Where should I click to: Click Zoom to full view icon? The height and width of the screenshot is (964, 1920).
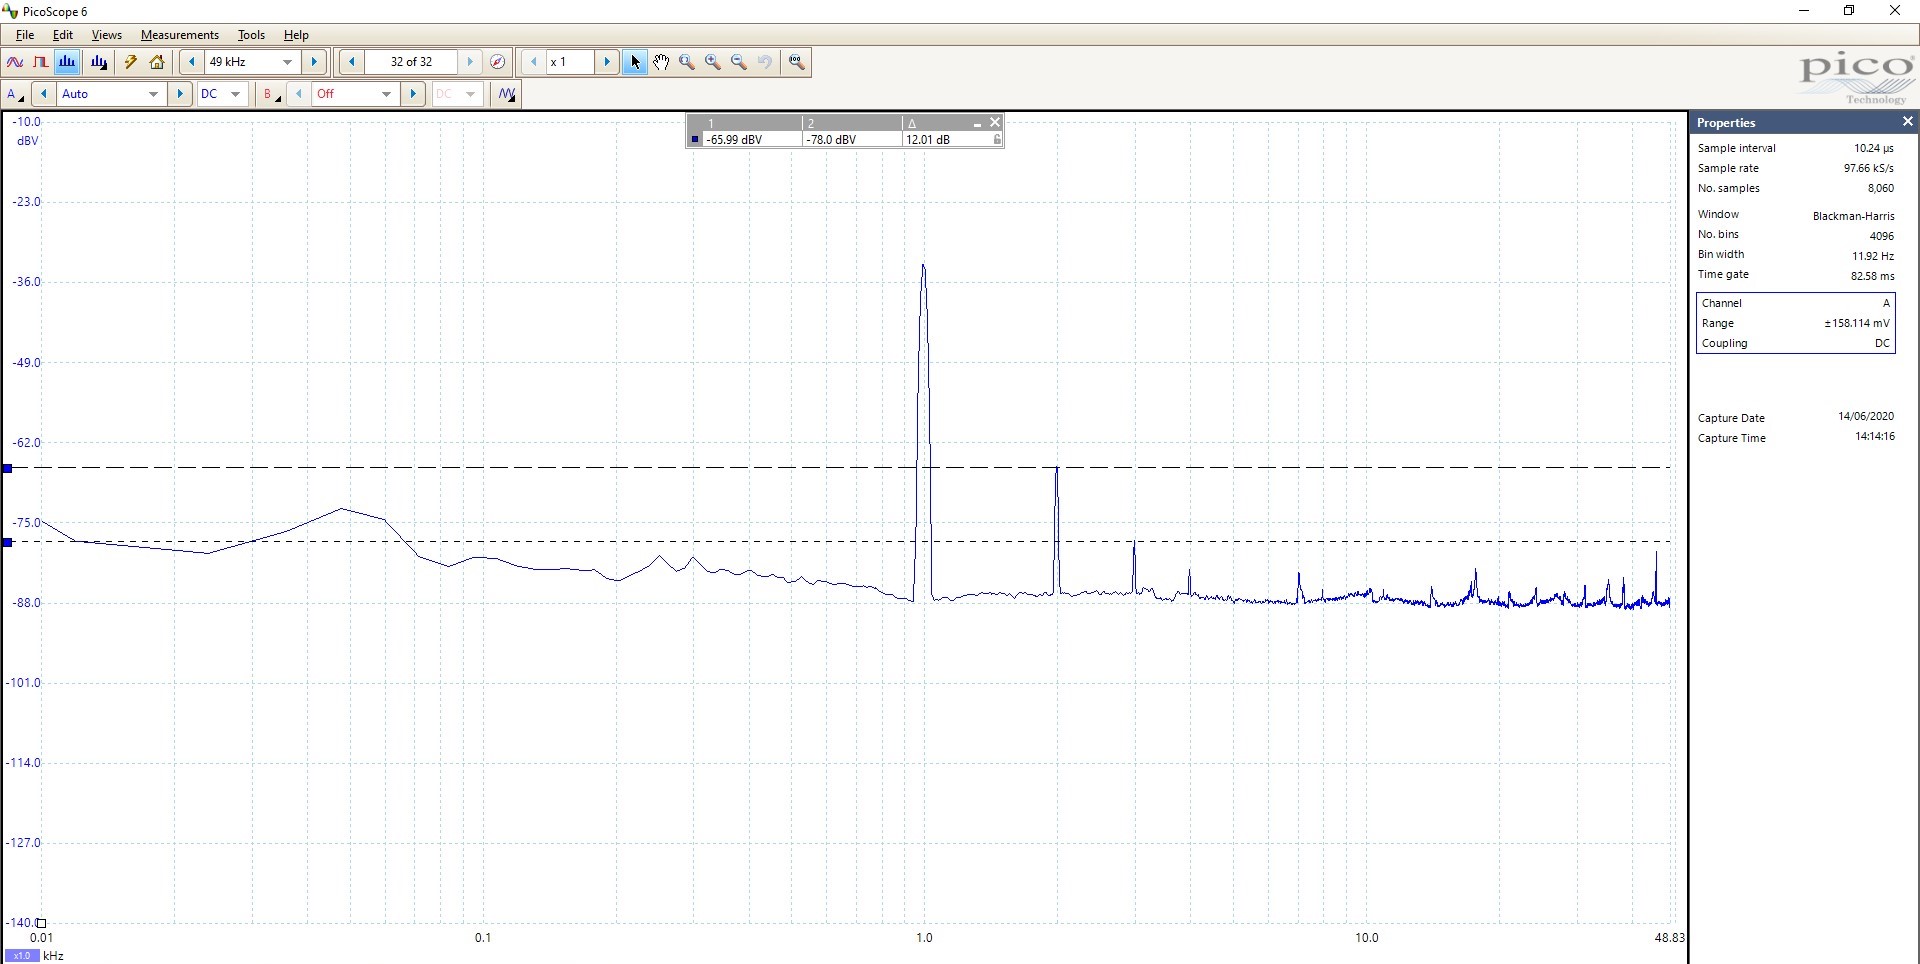pyautogui.click(x=796, y=62)
